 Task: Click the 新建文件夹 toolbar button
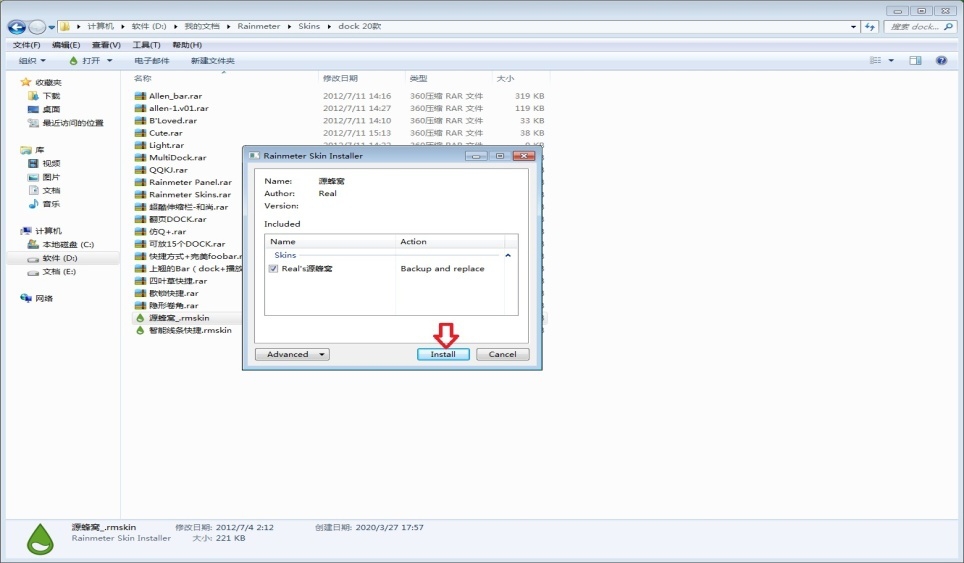(213, 61)
